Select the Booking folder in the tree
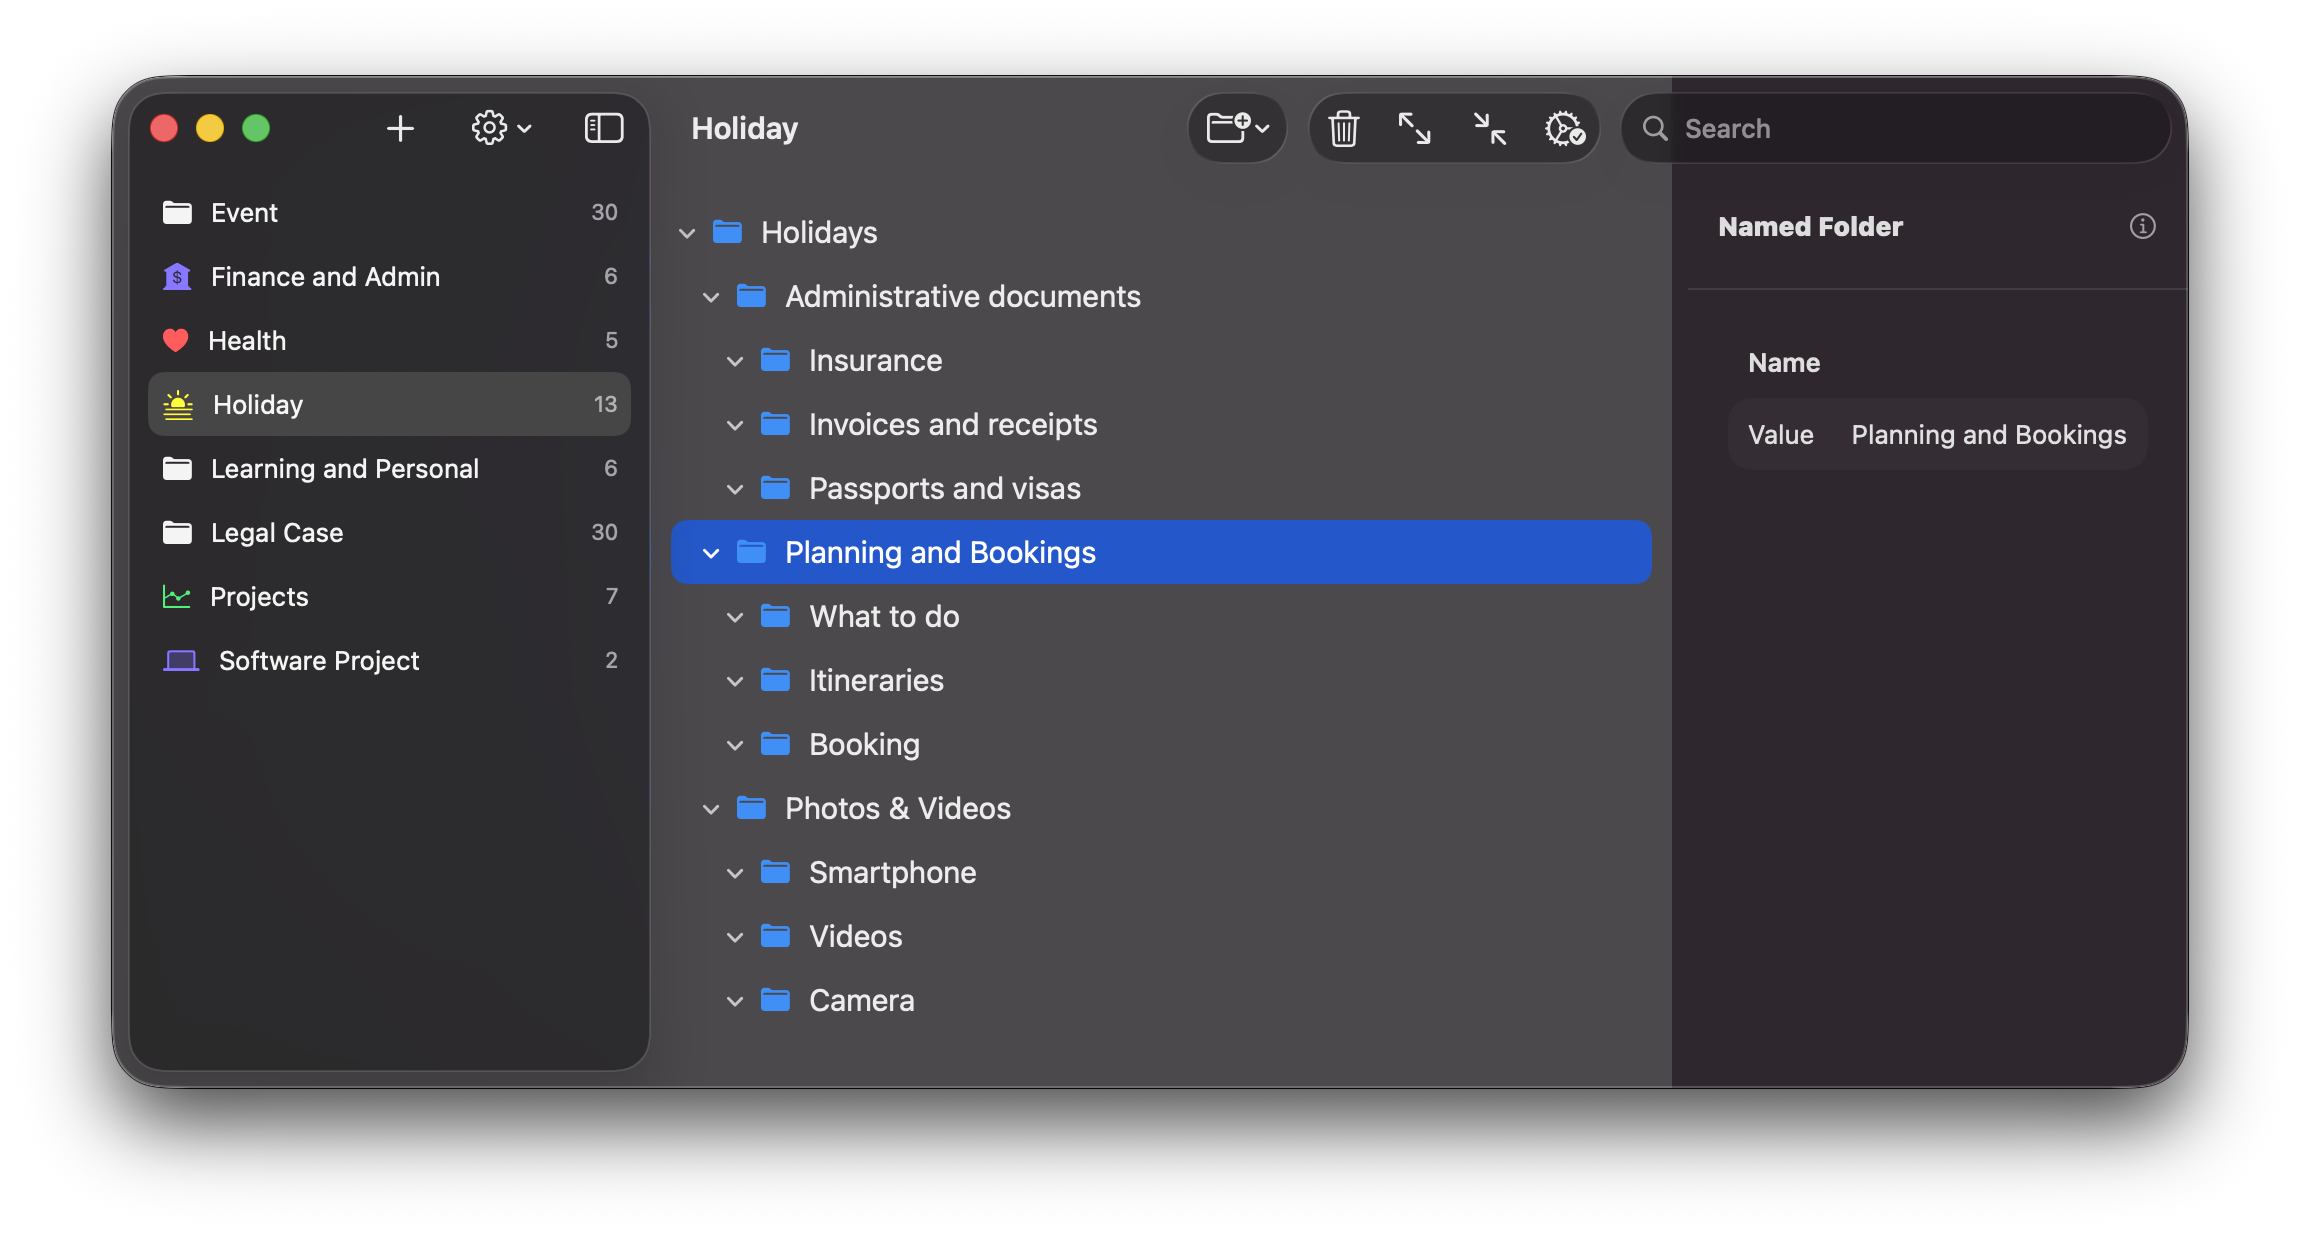The image size is (2300, 1236). [864, 744]
